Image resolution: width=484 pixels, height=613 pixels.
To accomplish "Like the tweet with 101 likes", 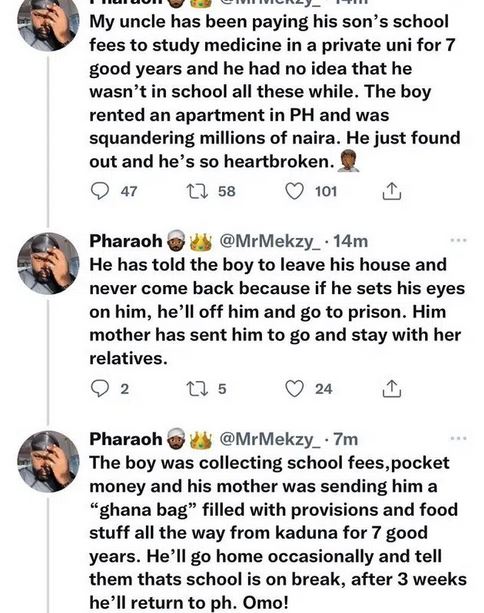I will click(294, 192).
